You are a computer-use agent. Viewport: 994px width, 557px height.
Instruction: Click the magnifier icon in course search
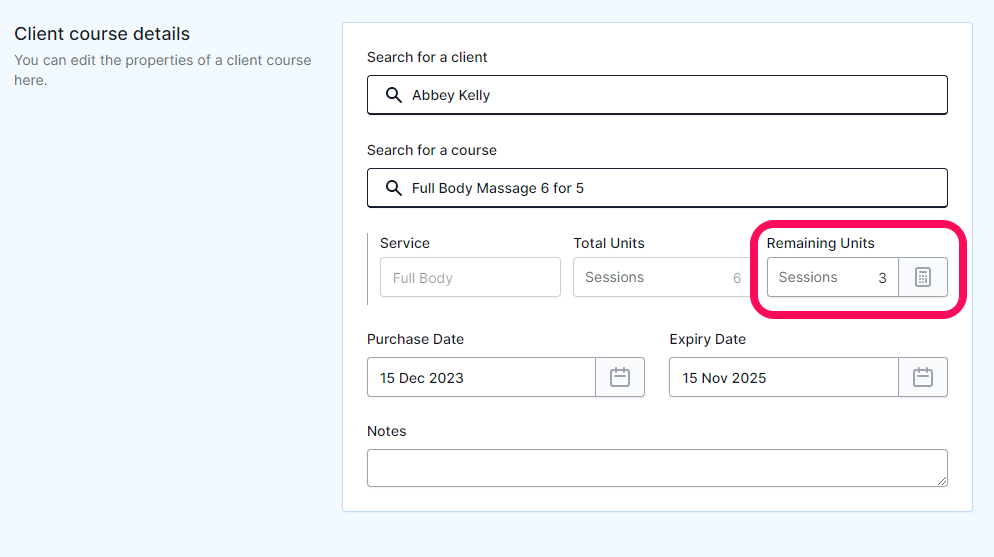[x=394, y=188]
